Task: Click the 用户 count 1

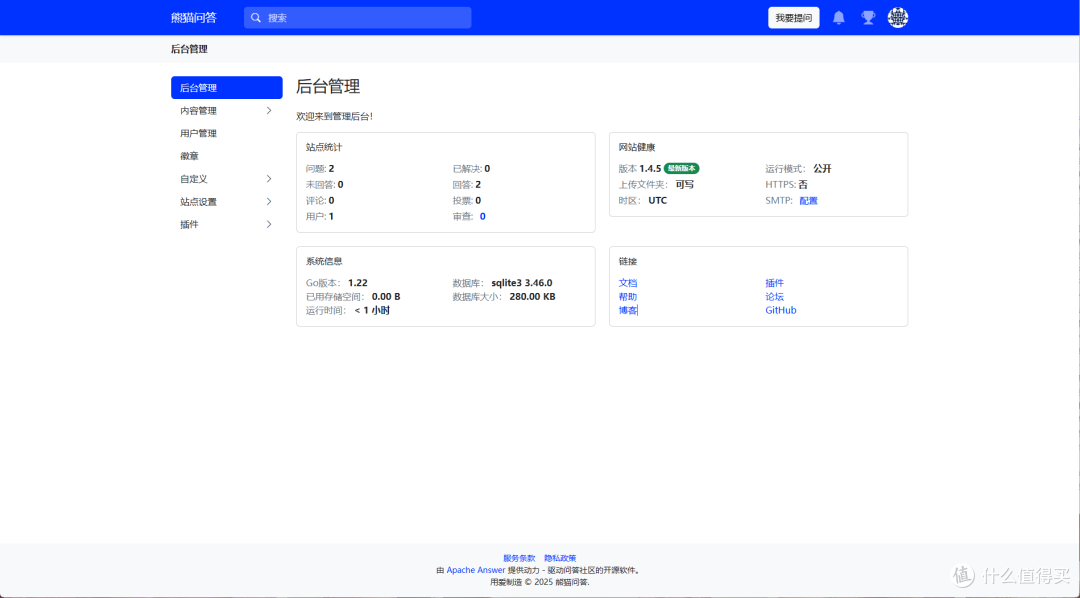Action: click(331, 216)
